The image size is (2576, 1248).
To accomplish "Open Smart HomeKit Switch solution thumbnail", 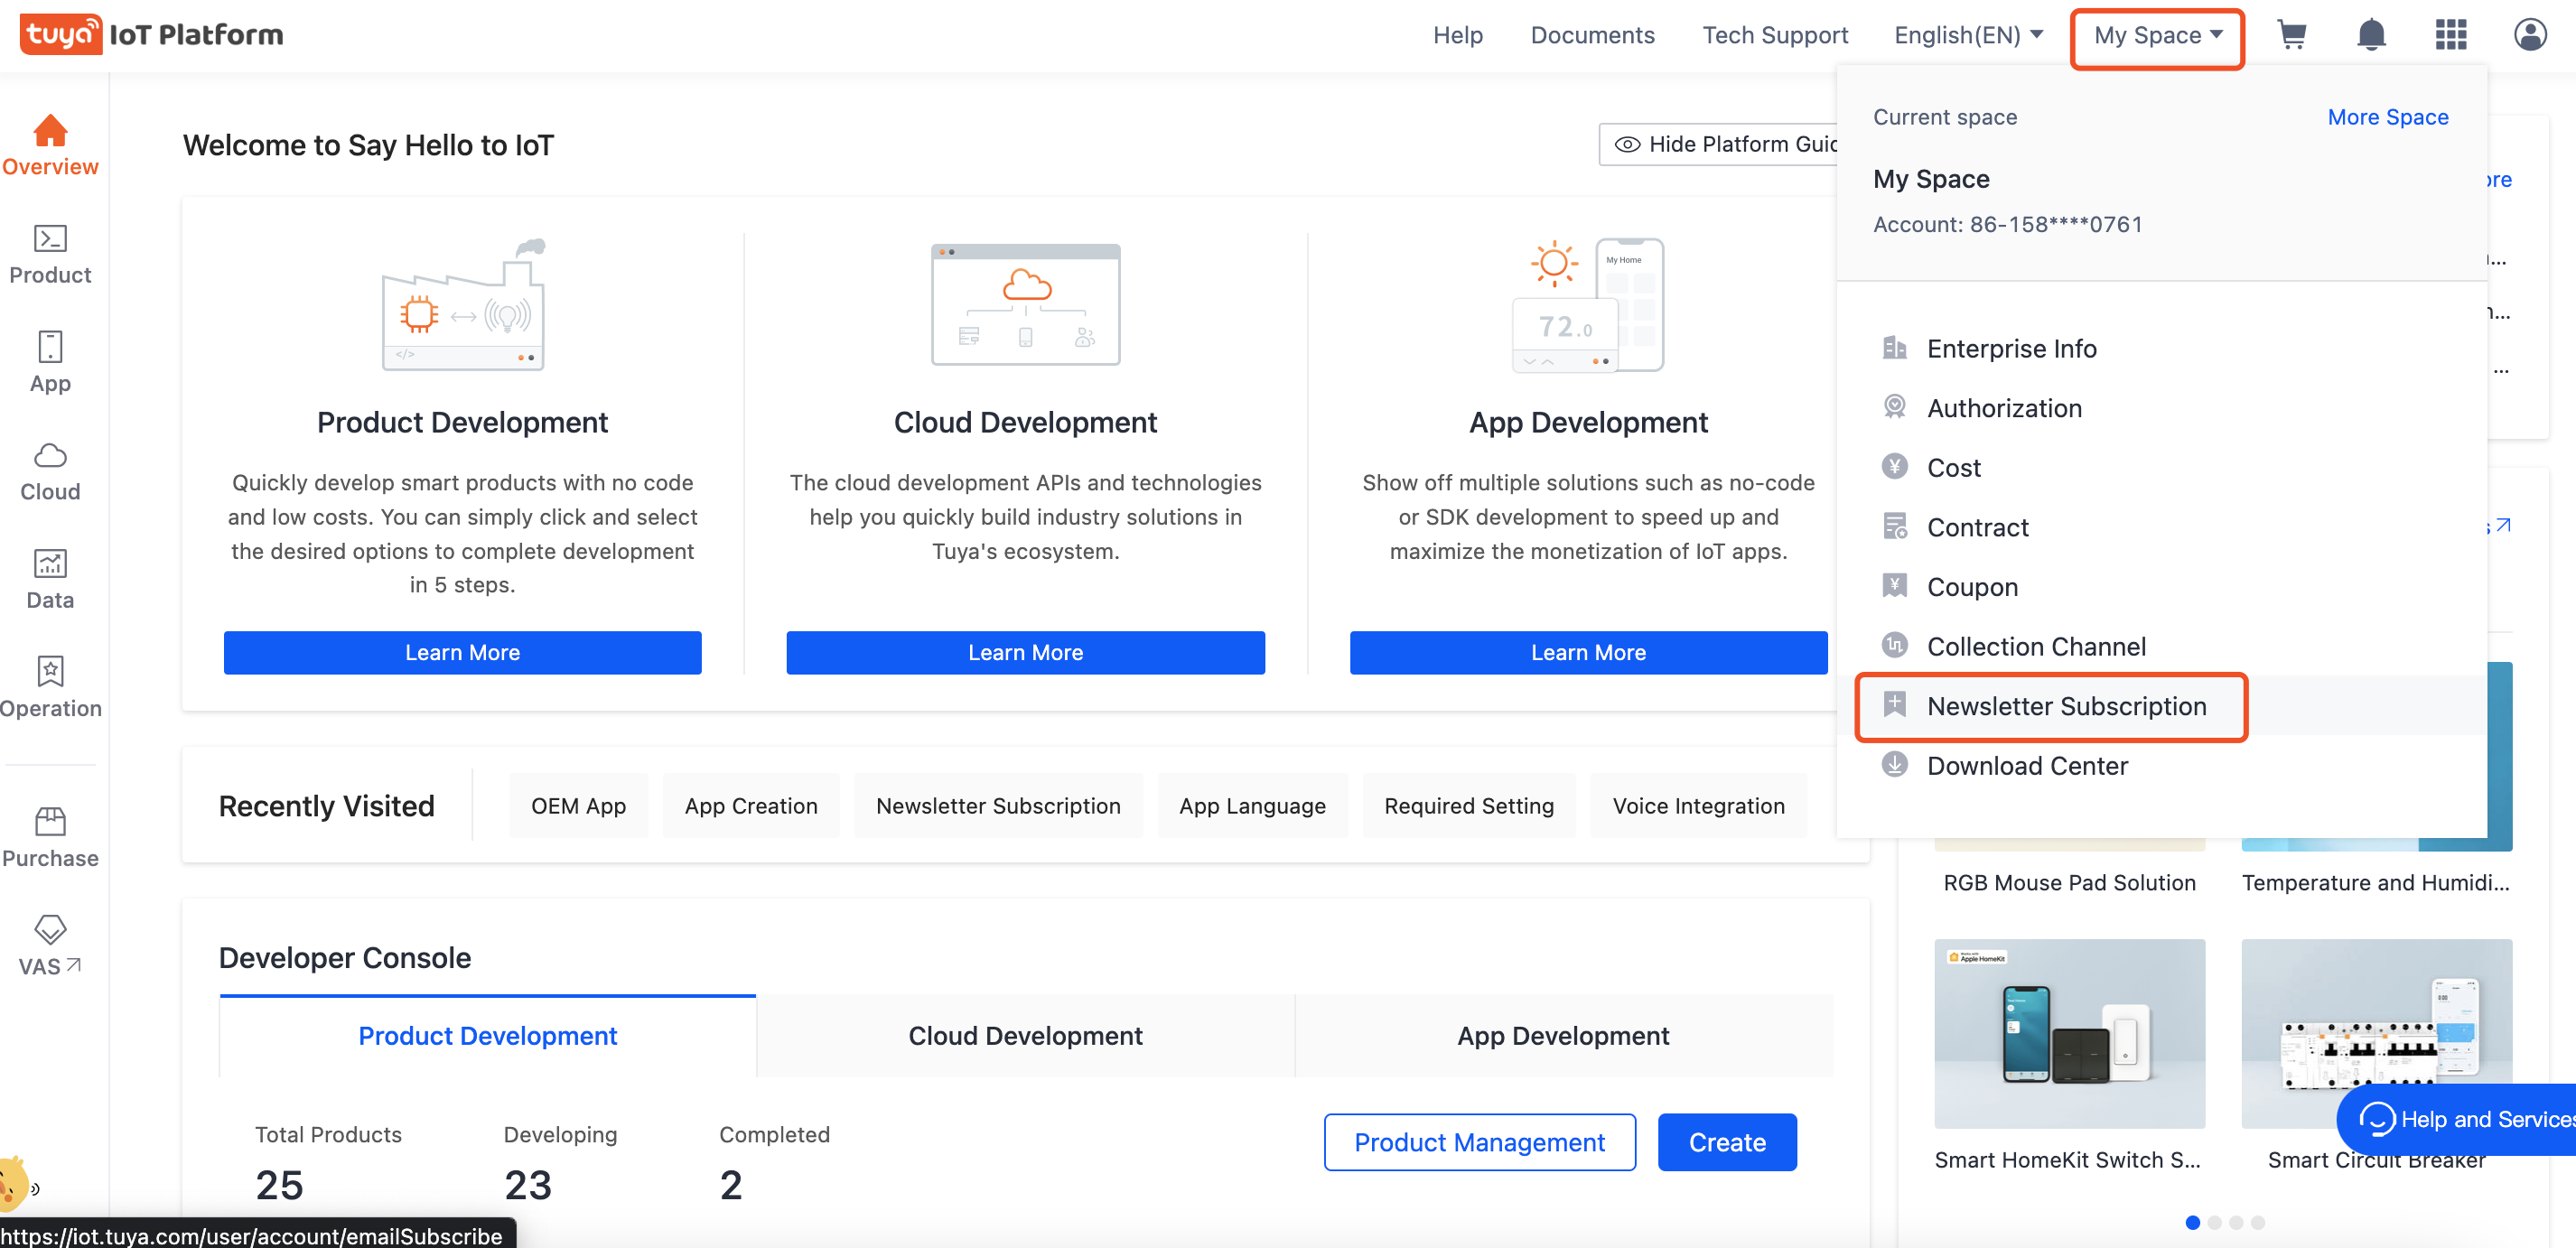I will coord(2069,1032).
